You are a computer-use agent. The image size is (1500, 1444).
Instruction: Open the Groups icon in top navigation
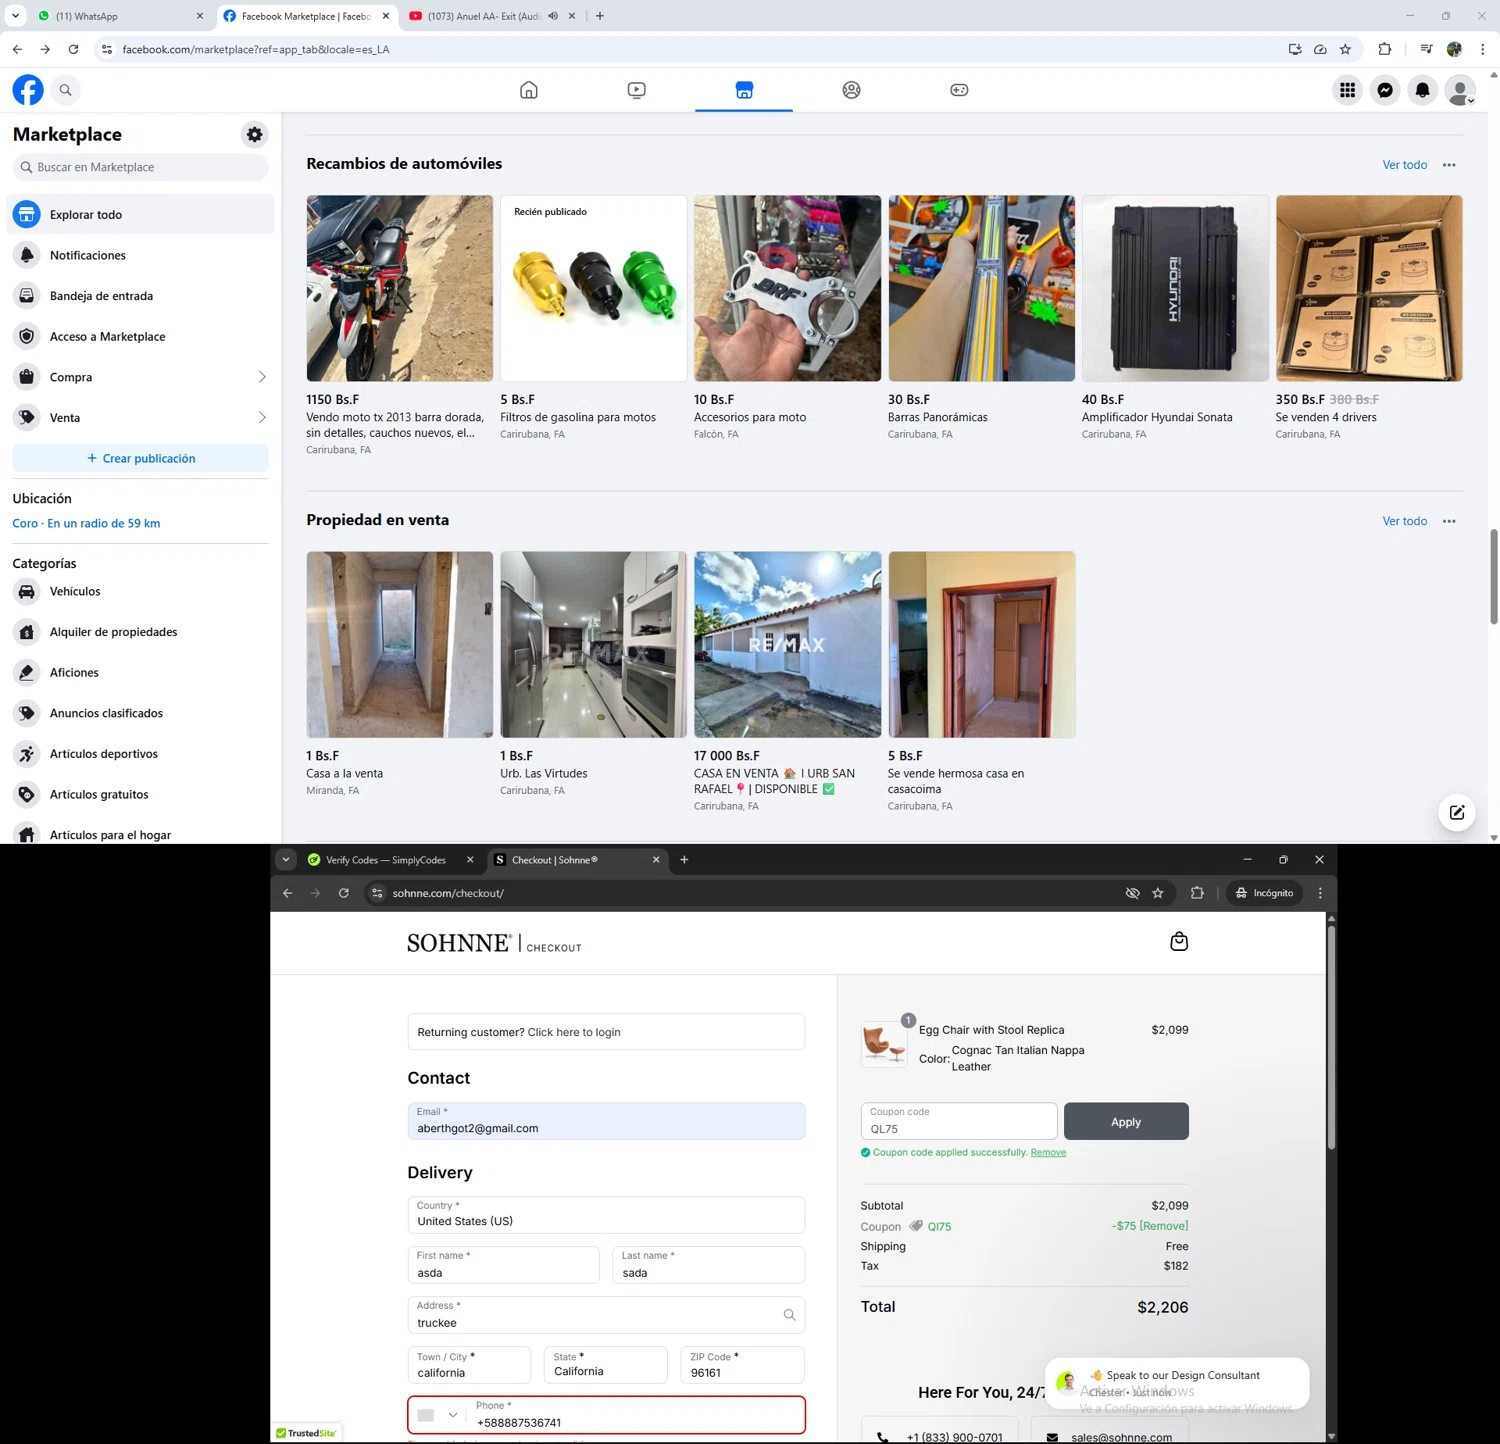[x=851, y=90]
